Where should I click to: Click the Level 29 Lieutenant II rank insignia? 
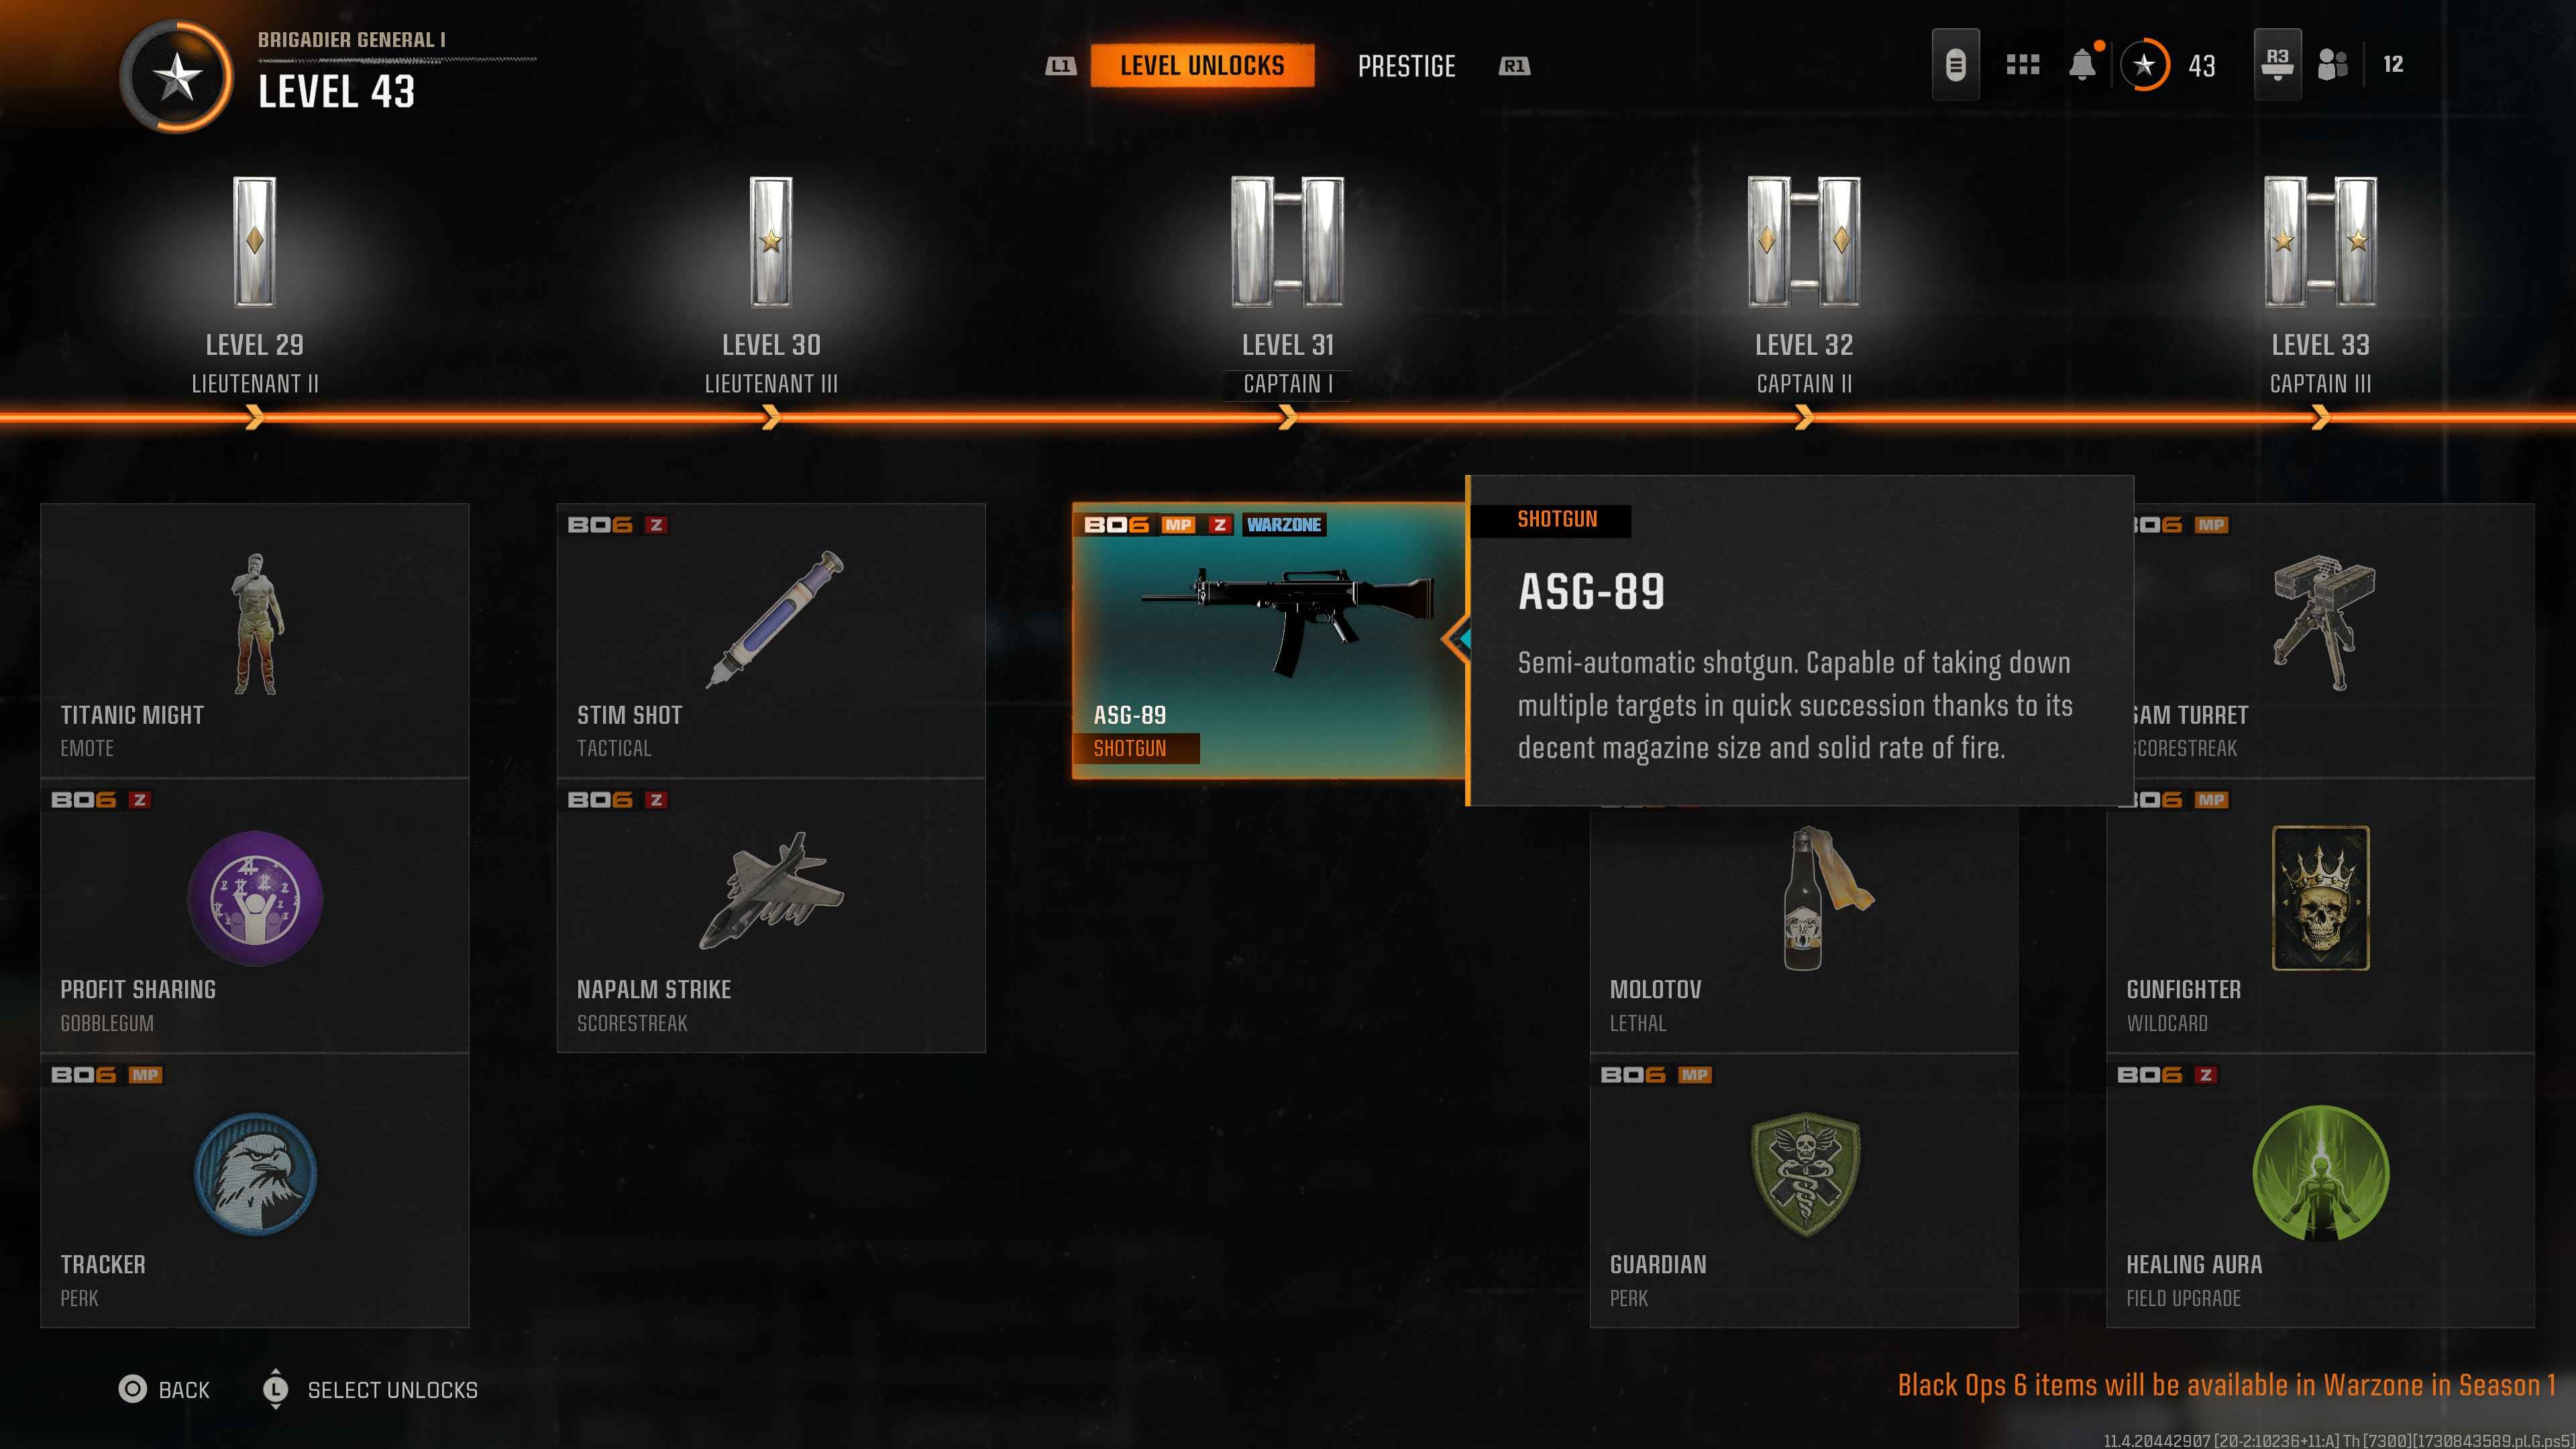click(x=255, y=242)
